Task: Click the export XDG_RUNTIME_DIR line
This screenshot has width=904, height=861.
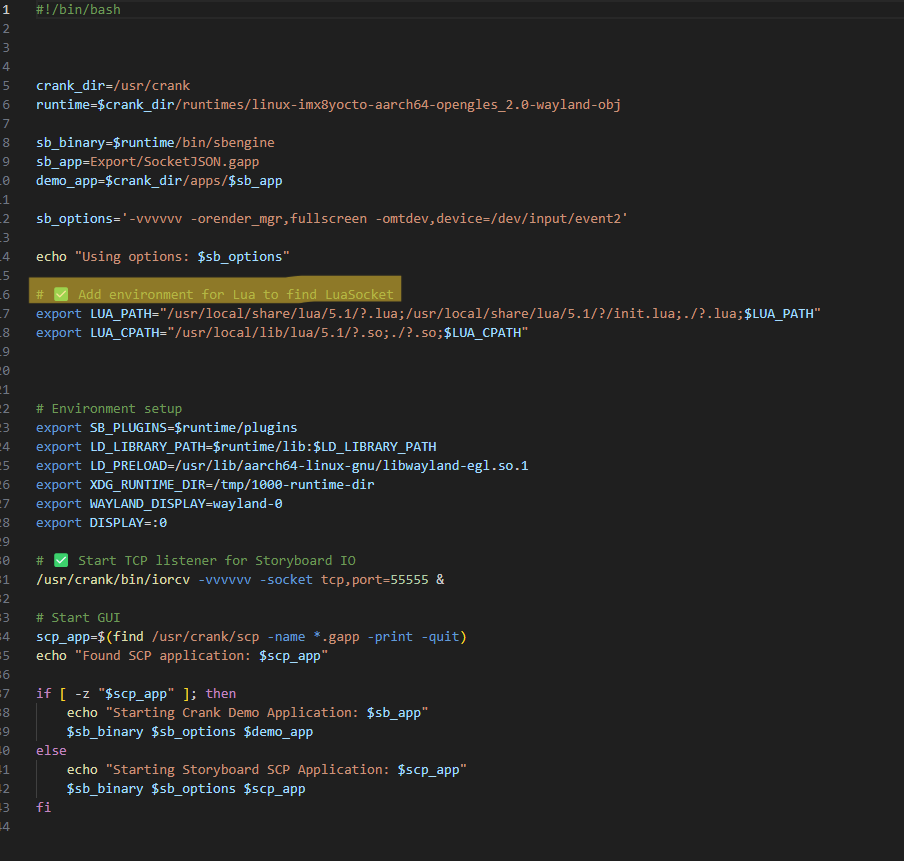Action: [x=205, y=486]
